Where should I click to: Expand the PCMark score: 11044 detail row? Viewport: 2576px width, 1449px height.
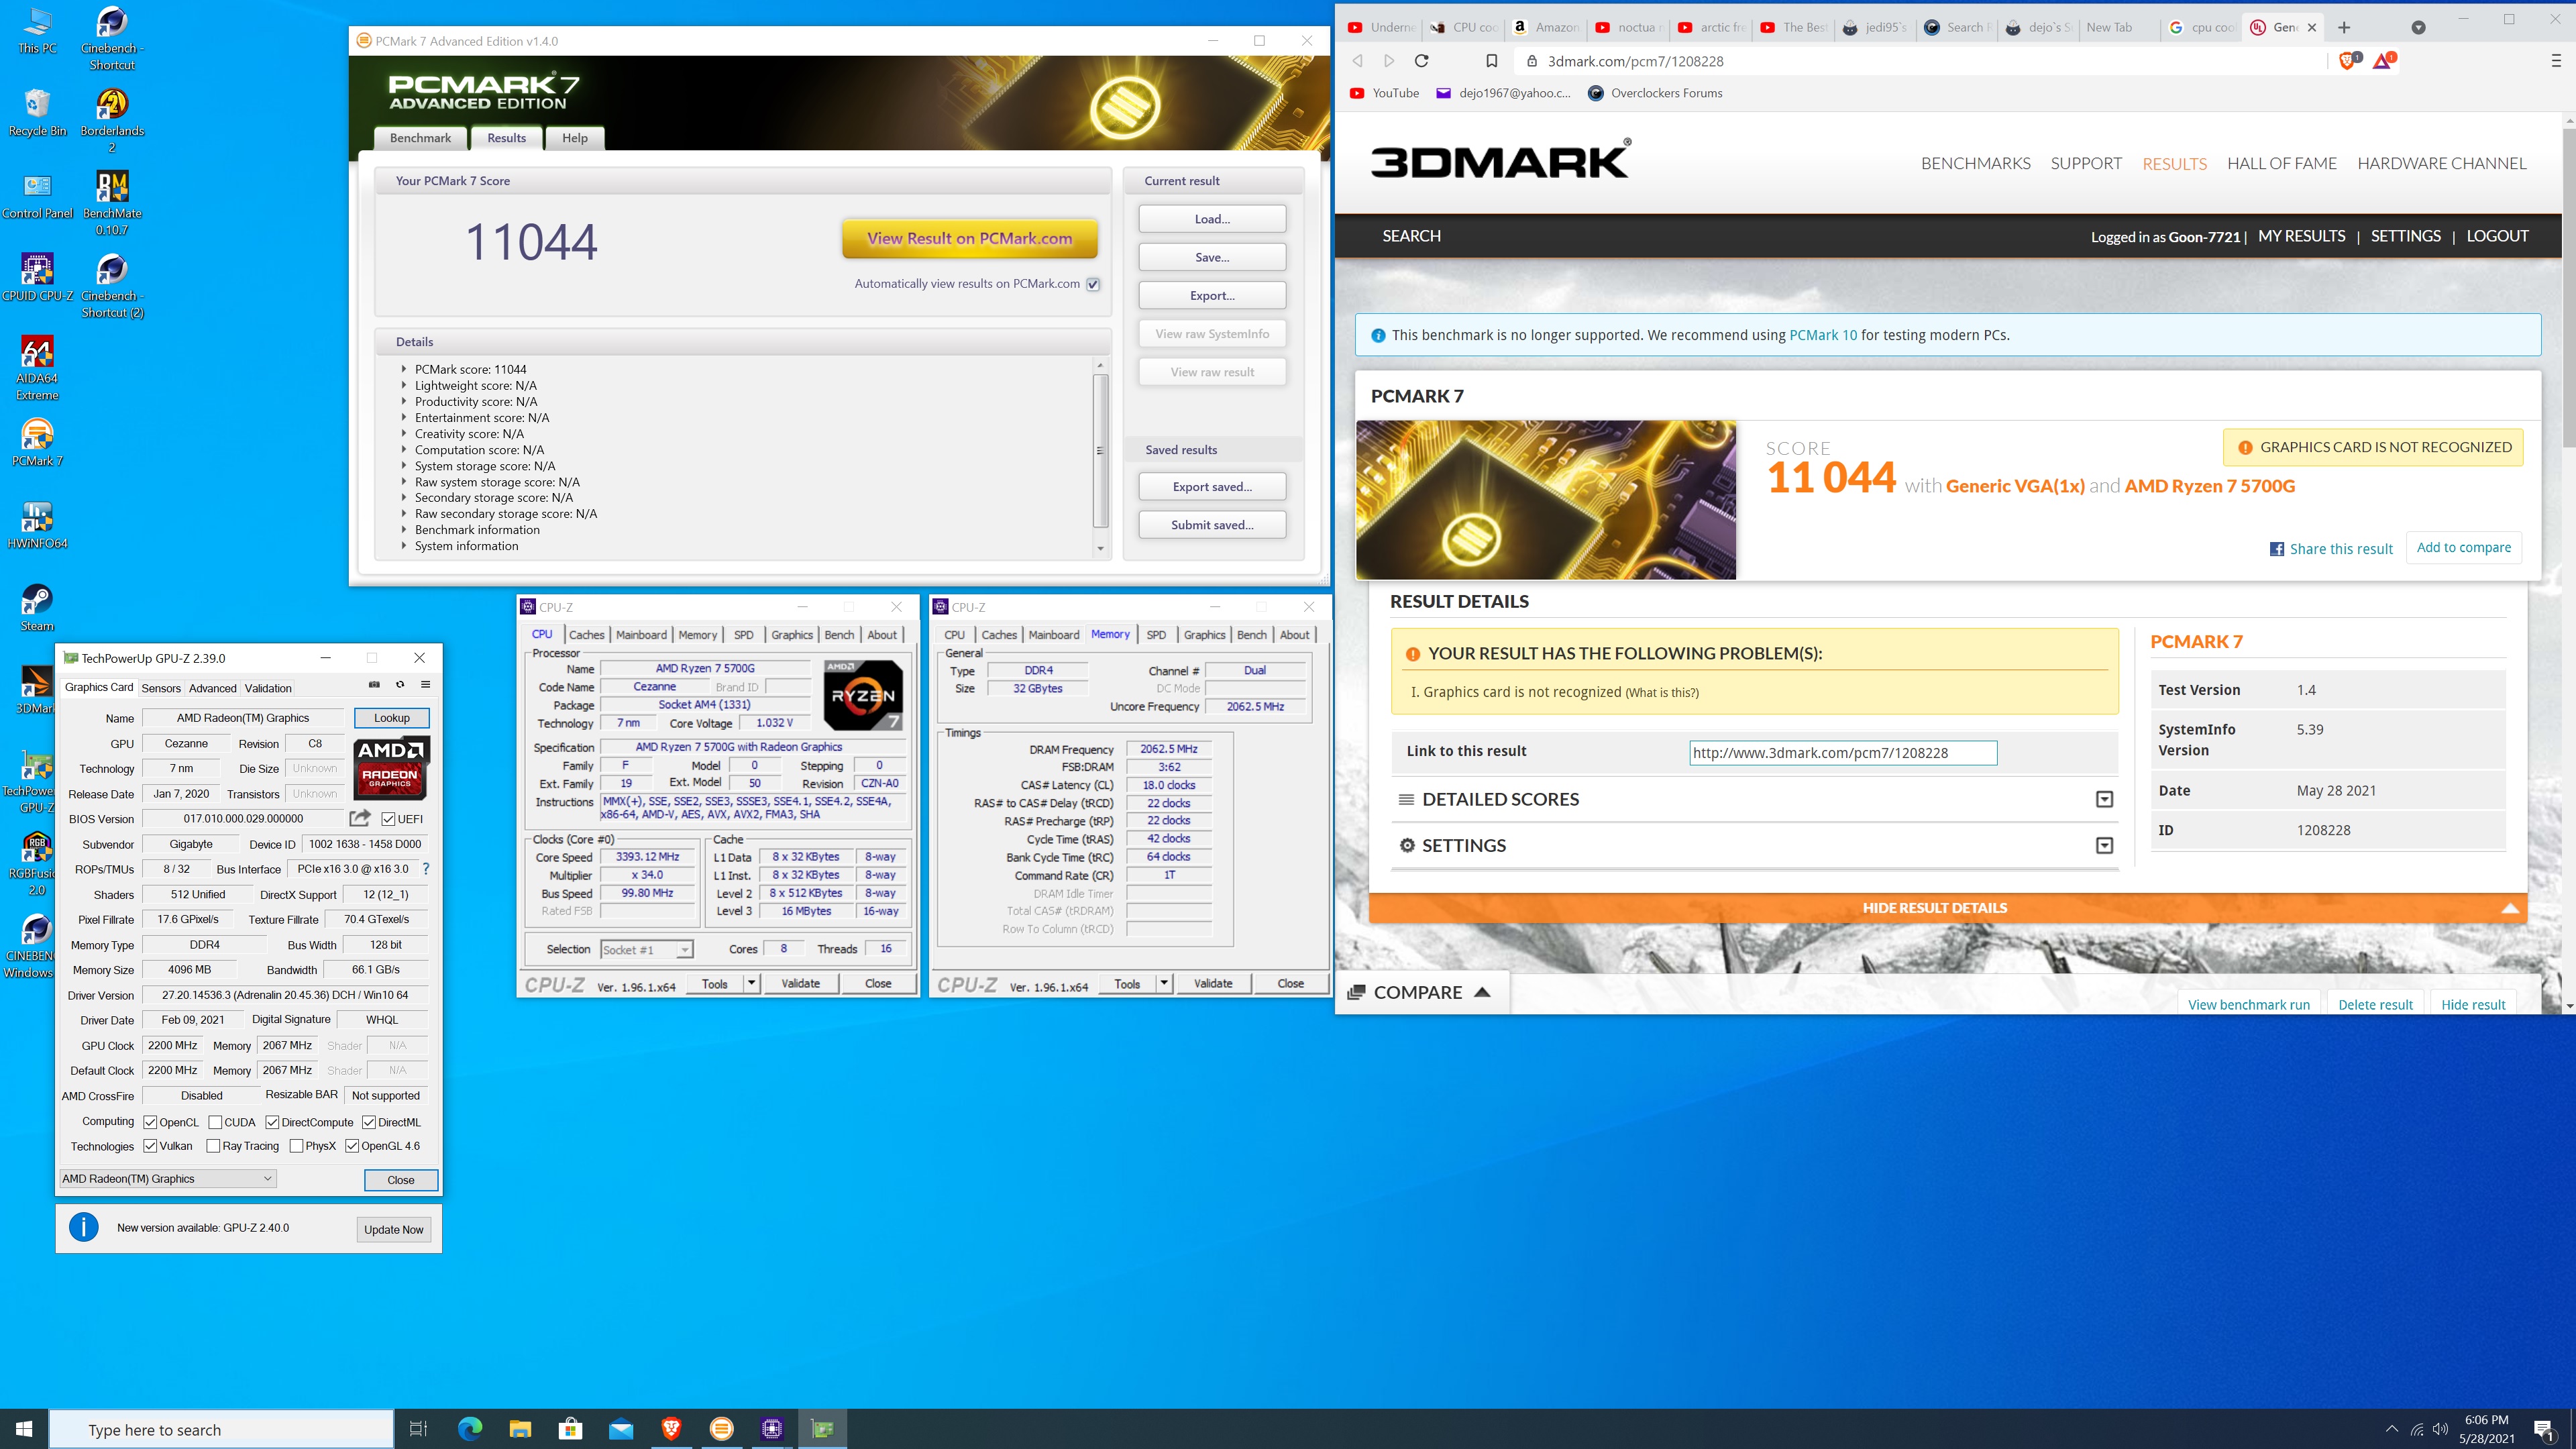[404, 369]
